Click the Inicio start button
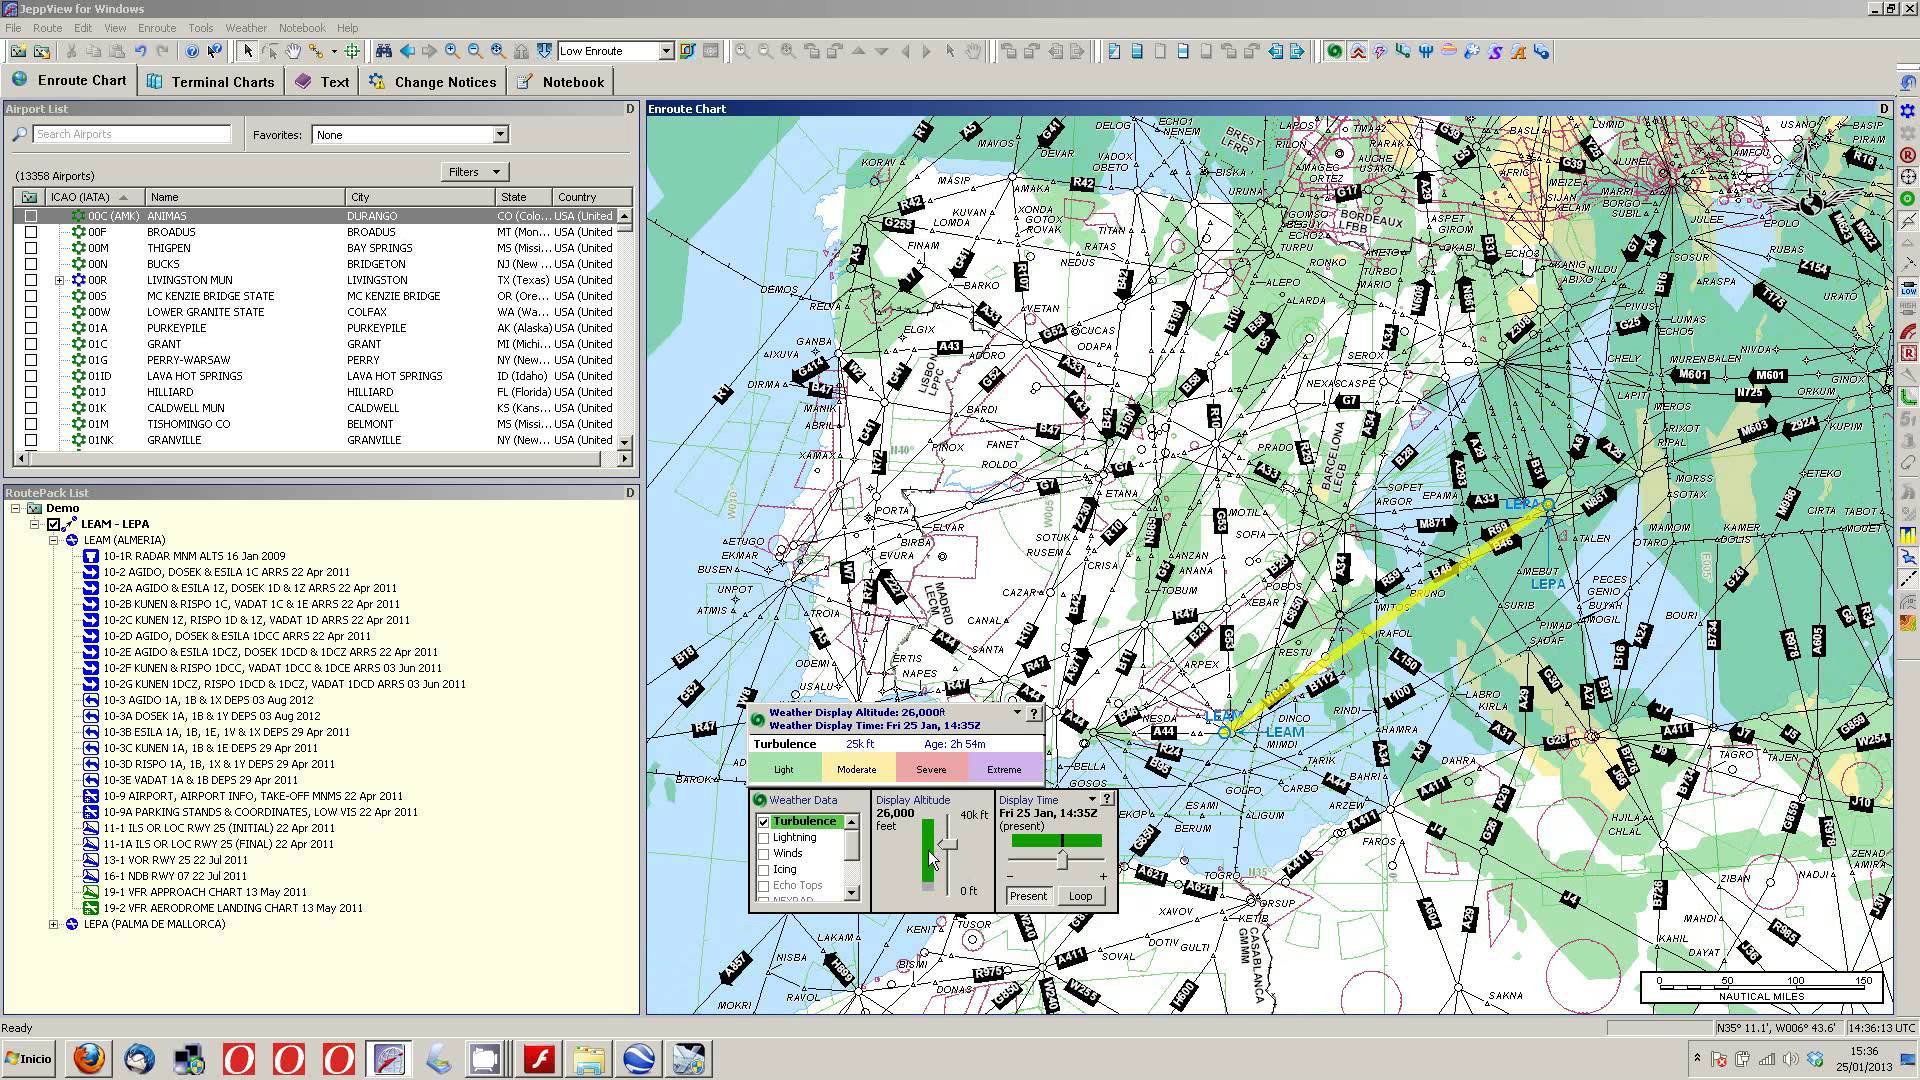This screenshot has width=1920, height=1080. click(x=29, y=1058)
